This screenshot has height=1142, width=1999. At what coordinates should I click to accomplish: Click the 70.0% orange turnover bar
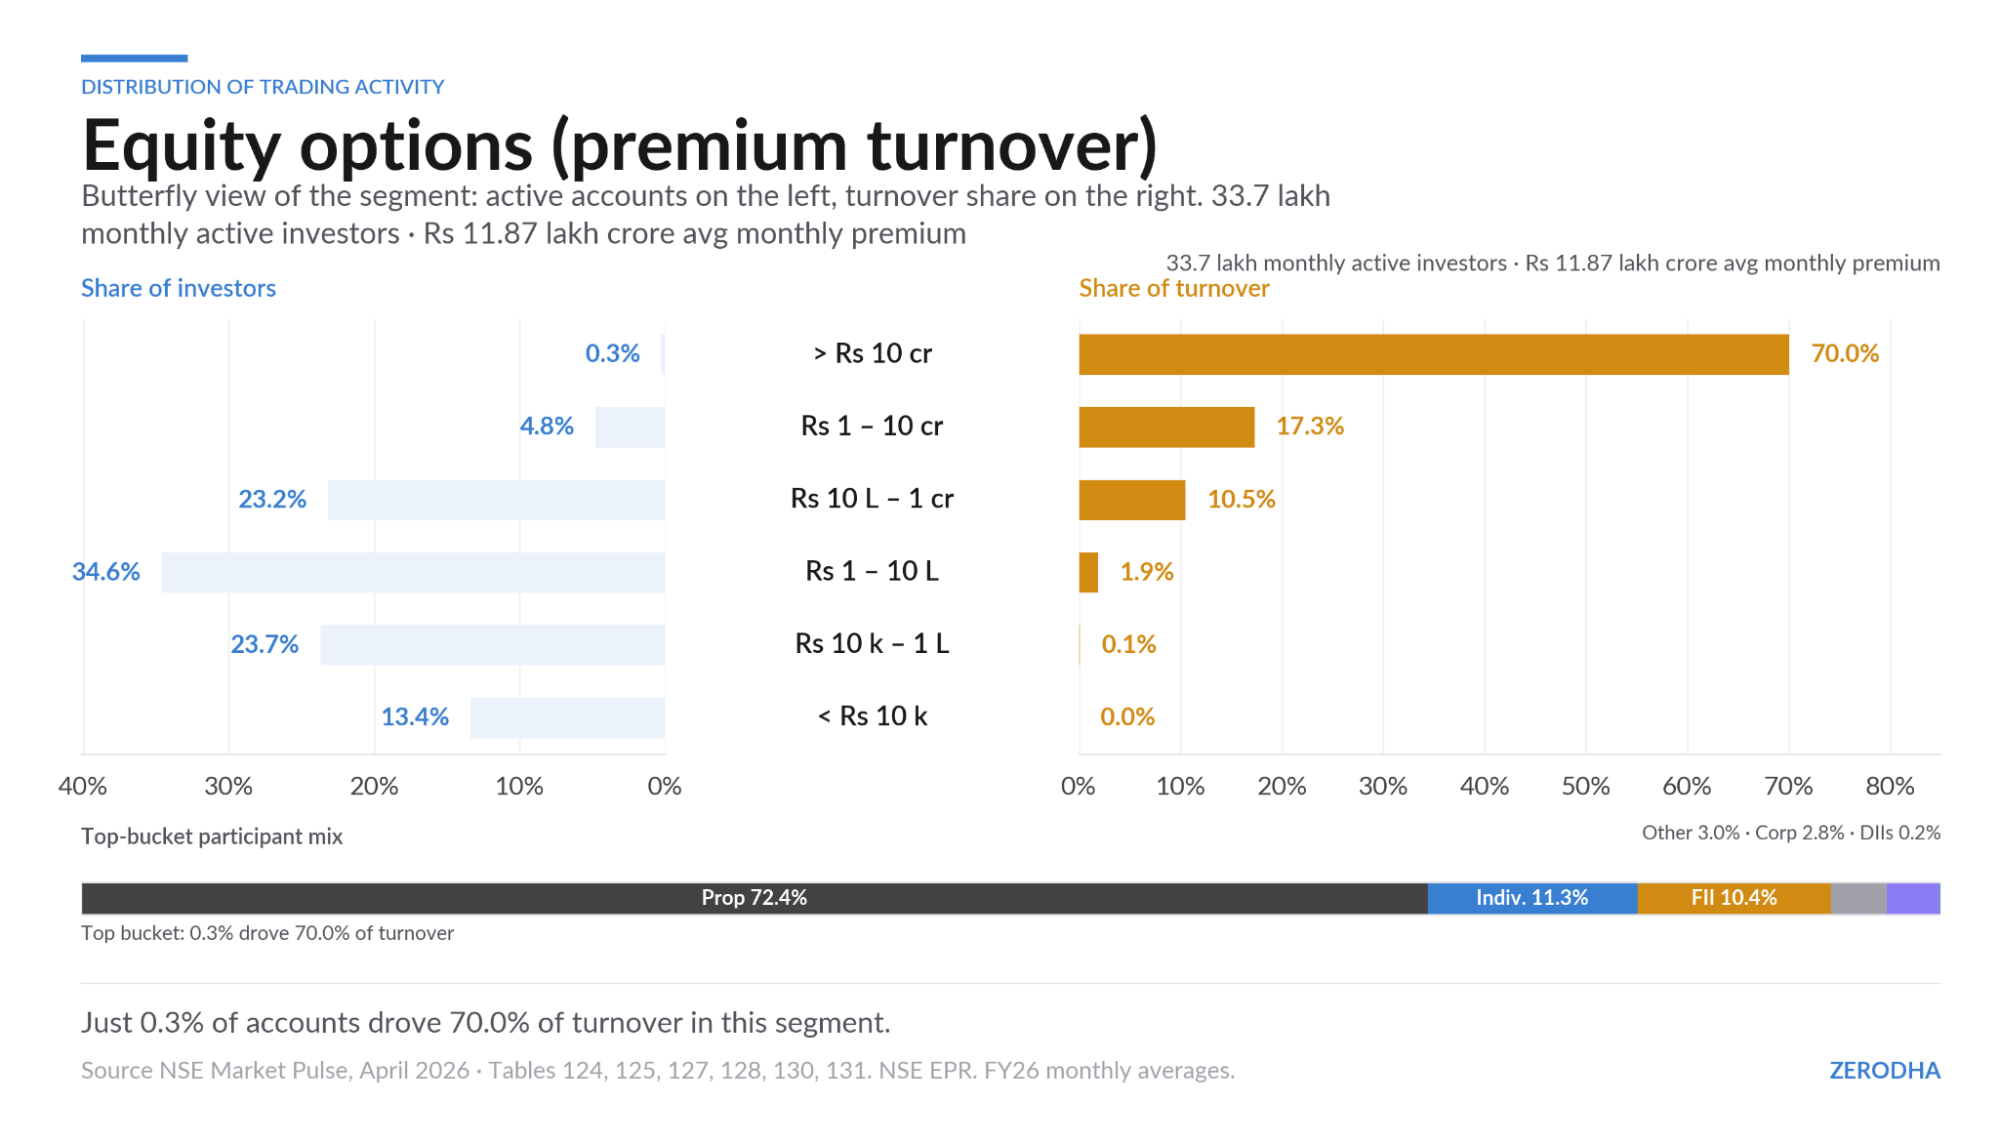[1433, 354]
